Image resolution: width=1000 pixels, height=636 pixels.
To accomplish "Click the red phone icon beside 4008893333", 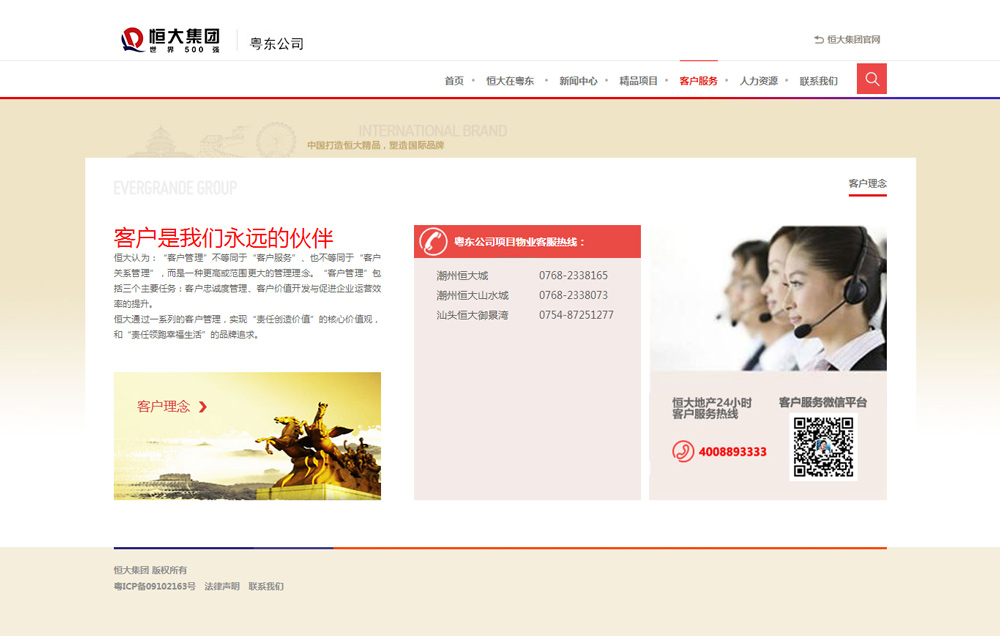I will point(683,451).
